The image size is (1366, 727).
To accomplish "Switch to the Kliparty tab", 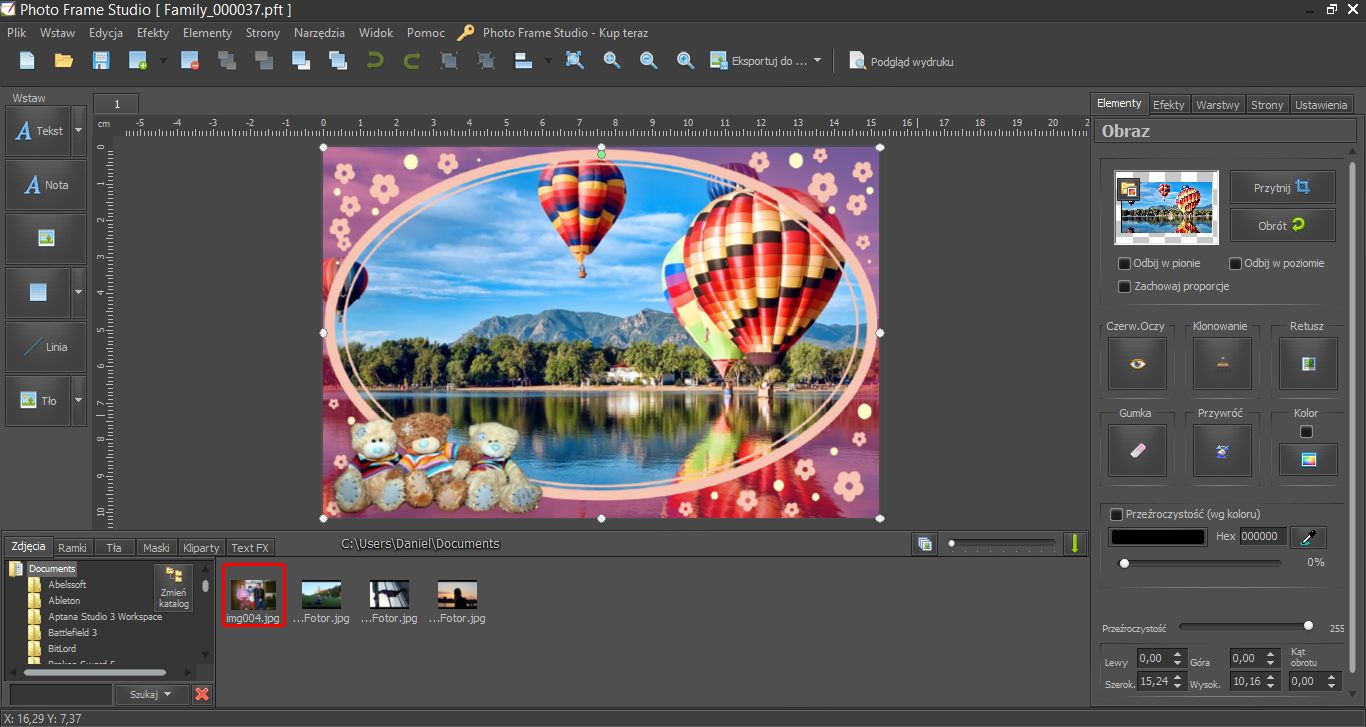I will (201, 547).
